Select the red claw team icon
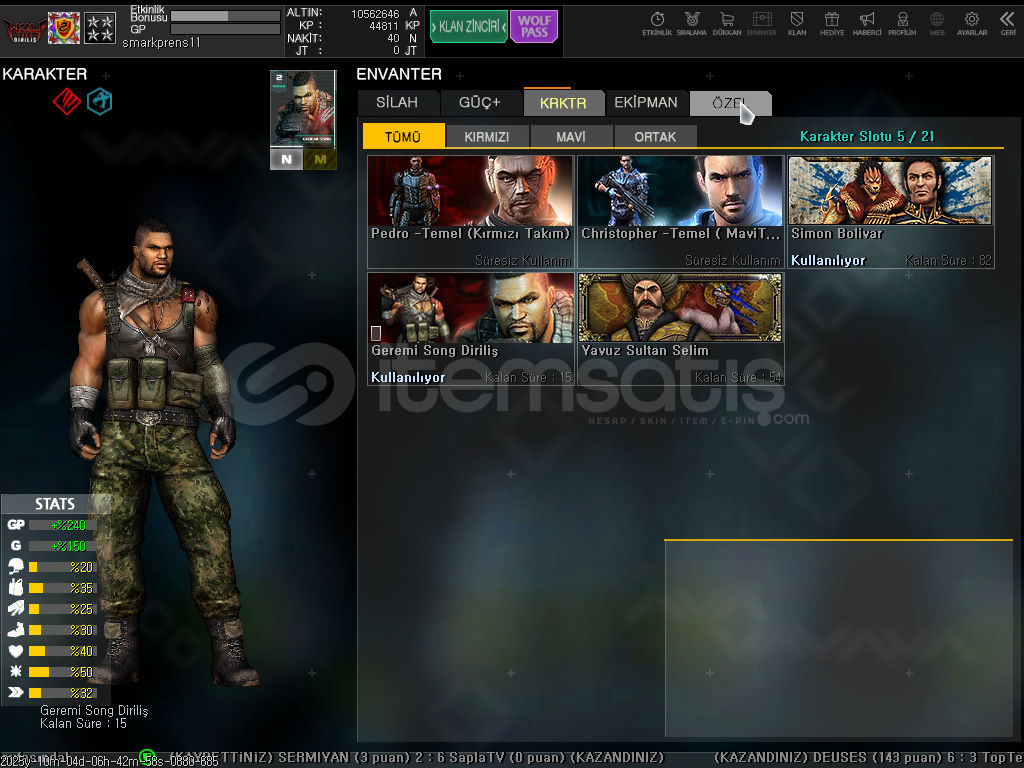Image resolution: width=1024 pixels, height=768 pixels. [66, 101]
